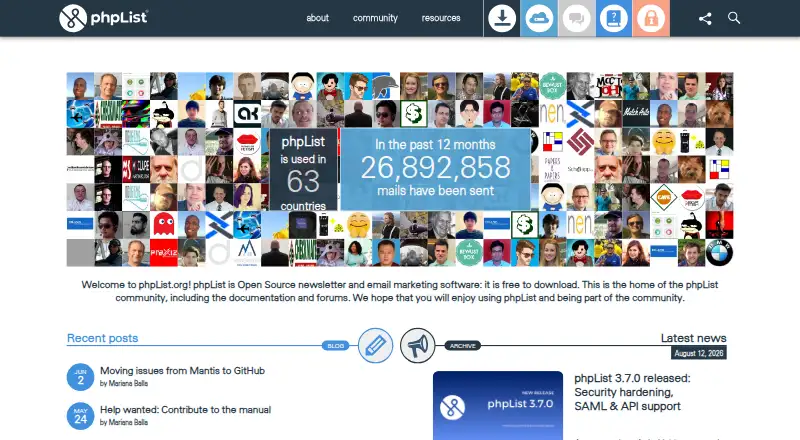Open the community menu
The image size is (800, 440).
pyautogui.click(x=375, y=18)
